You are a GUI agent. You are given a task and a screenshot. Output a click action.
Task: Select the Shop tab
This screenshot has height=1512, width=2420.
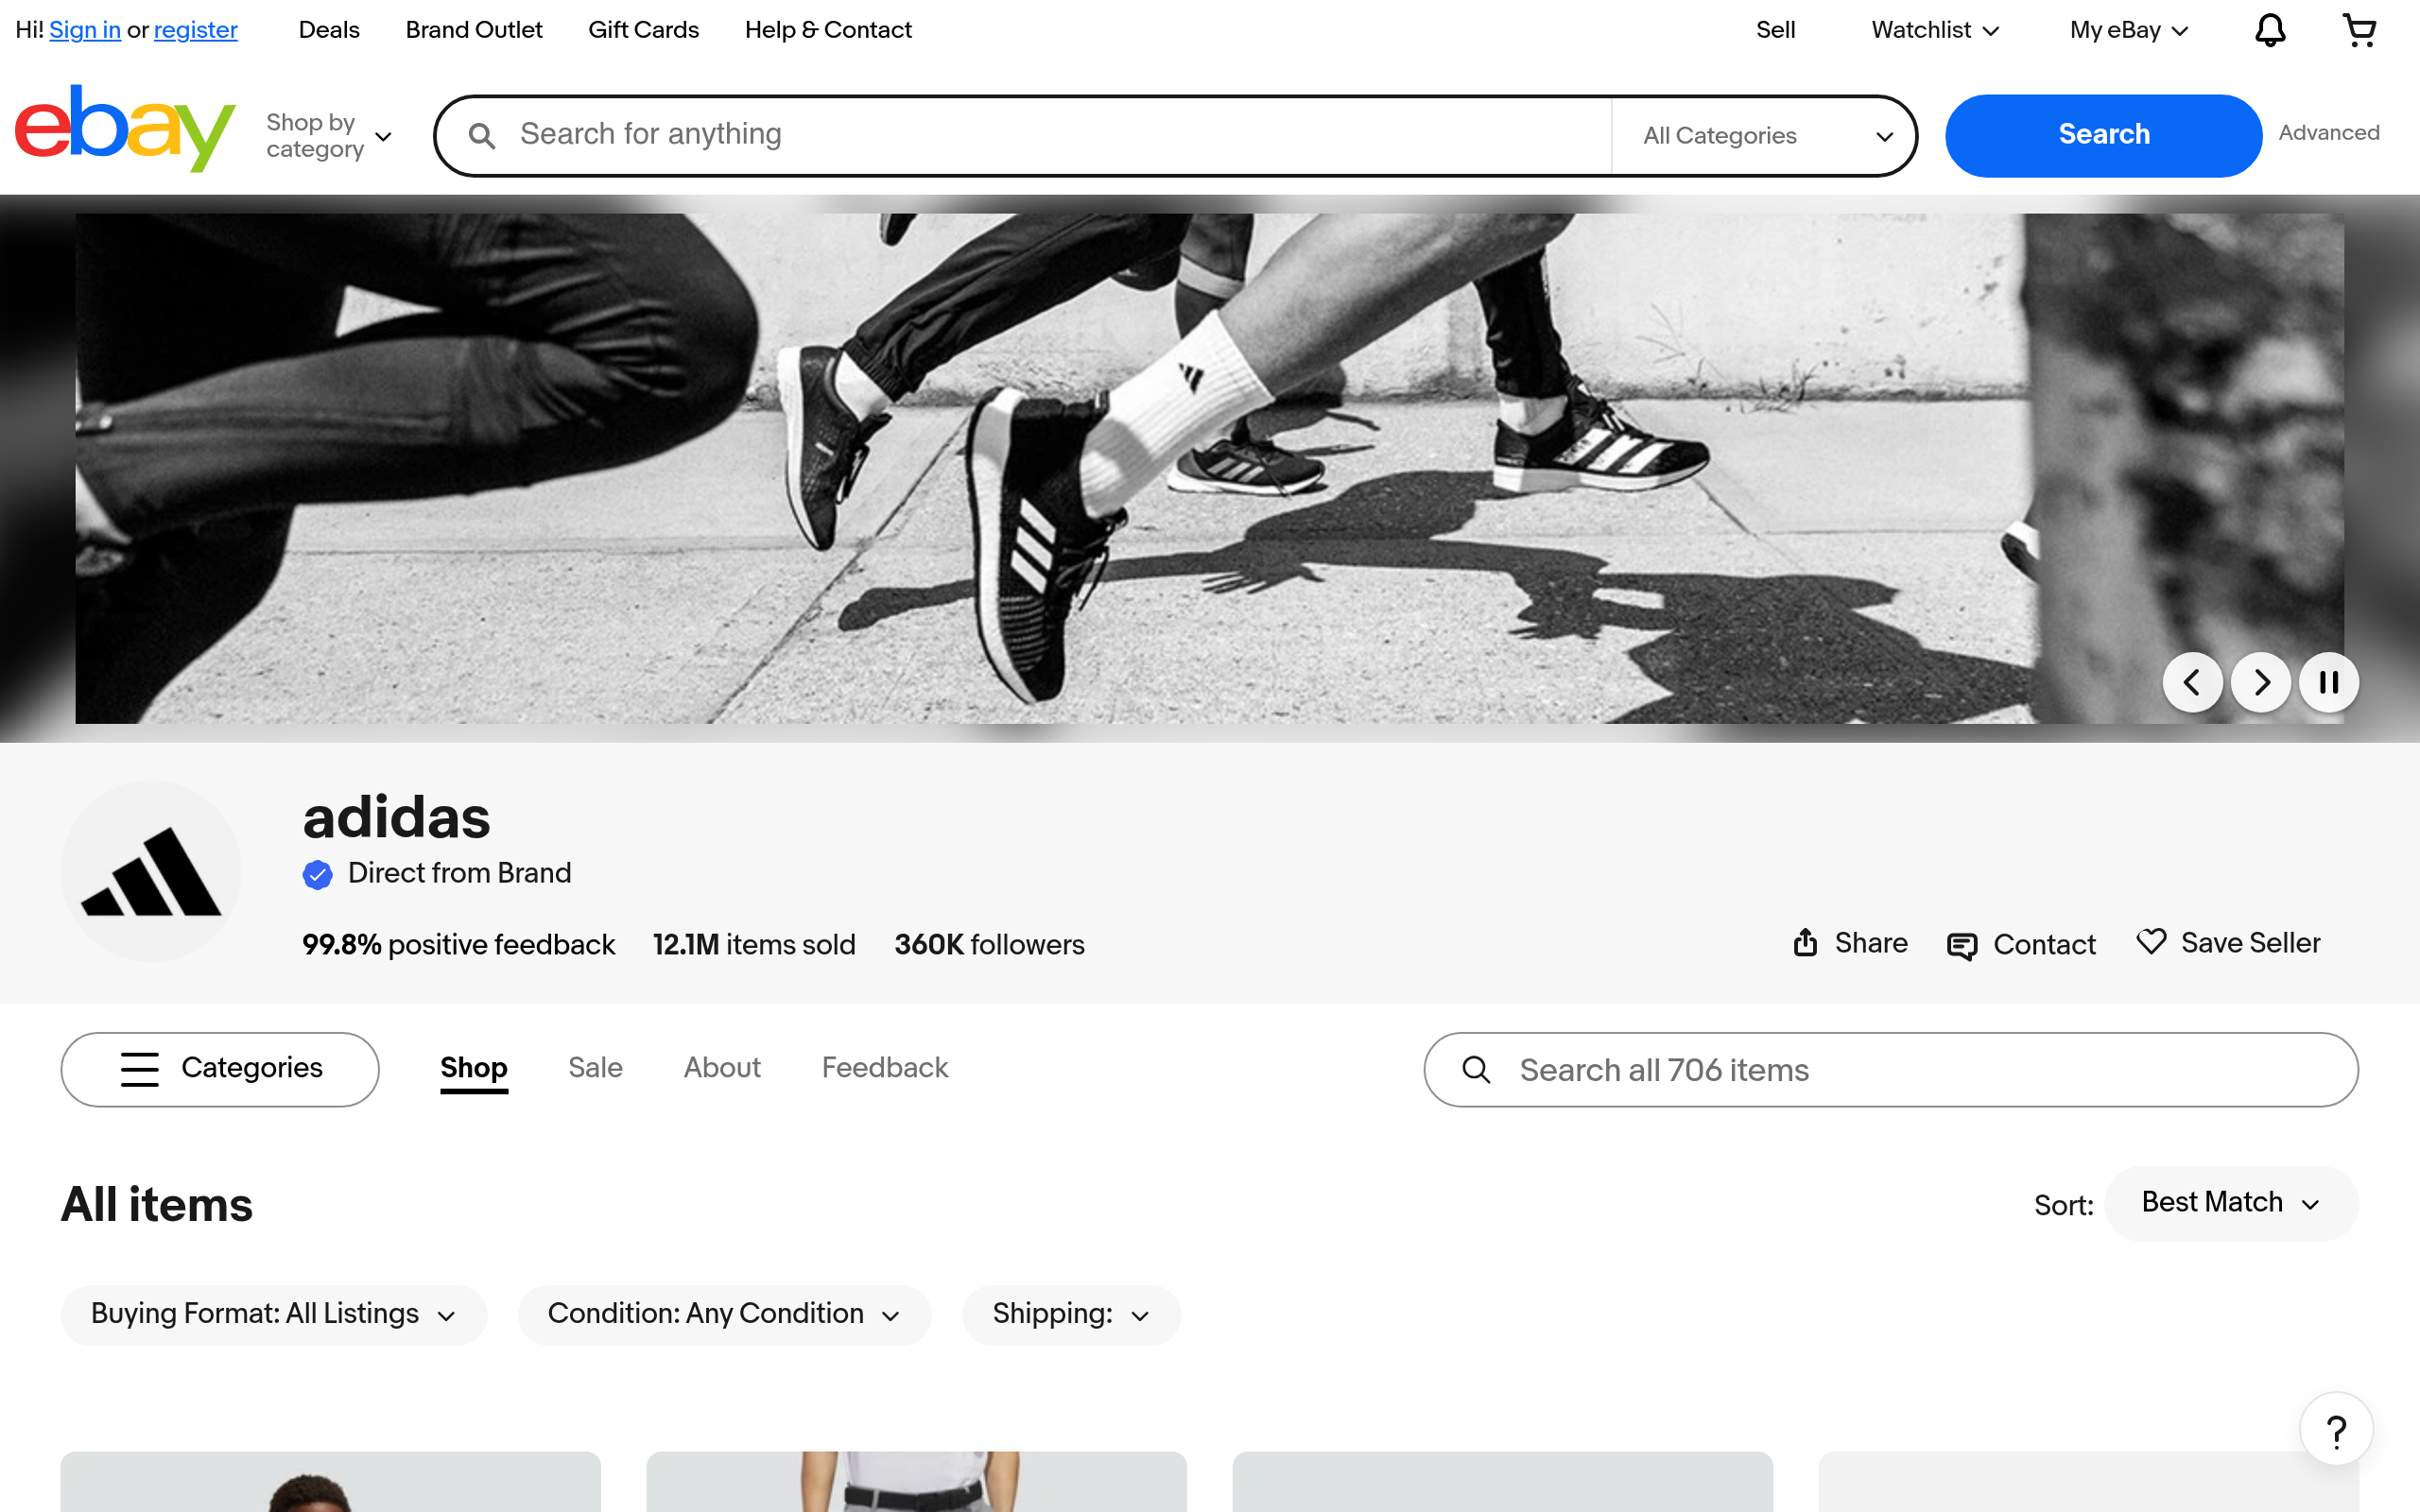point(474,1068)
